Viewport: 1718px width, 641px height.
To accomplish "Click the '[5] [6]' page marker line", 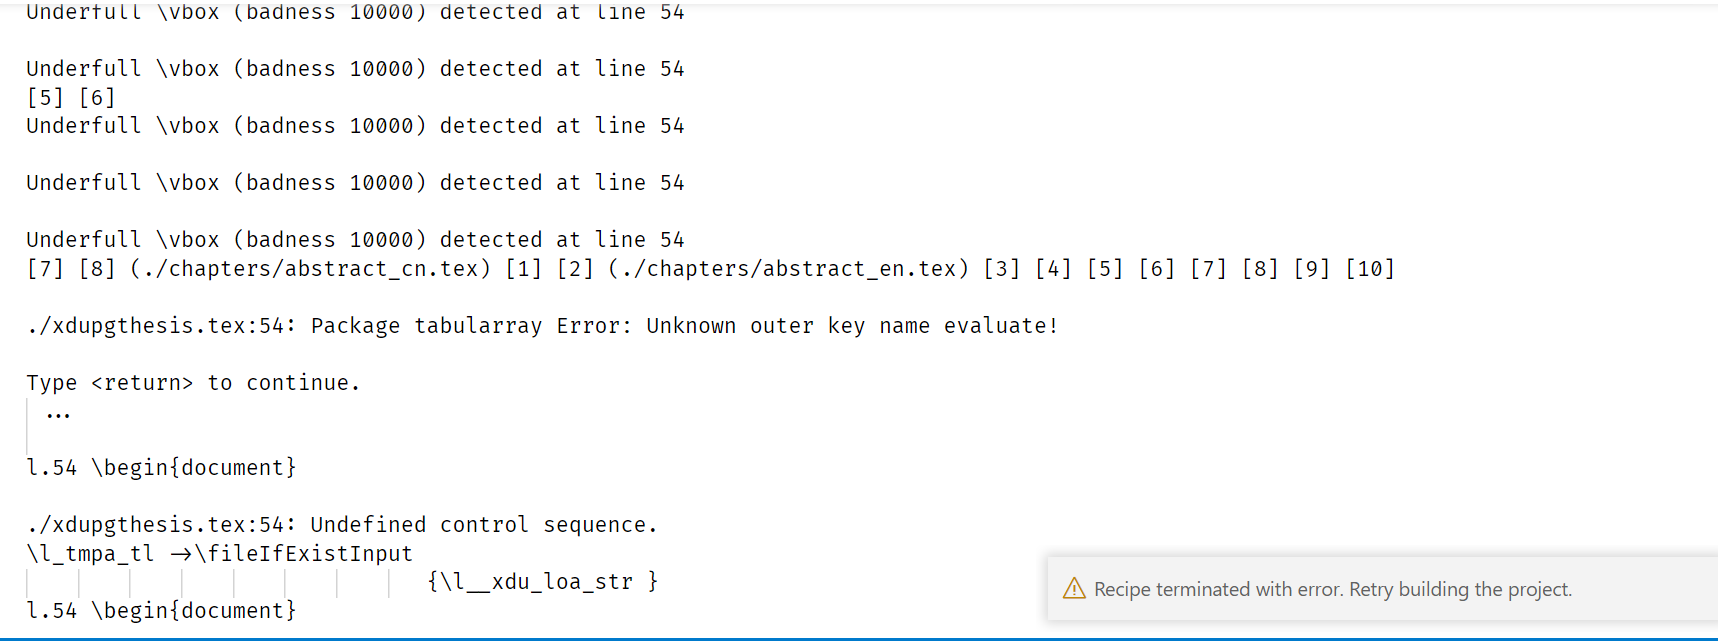I will (71, 98).
